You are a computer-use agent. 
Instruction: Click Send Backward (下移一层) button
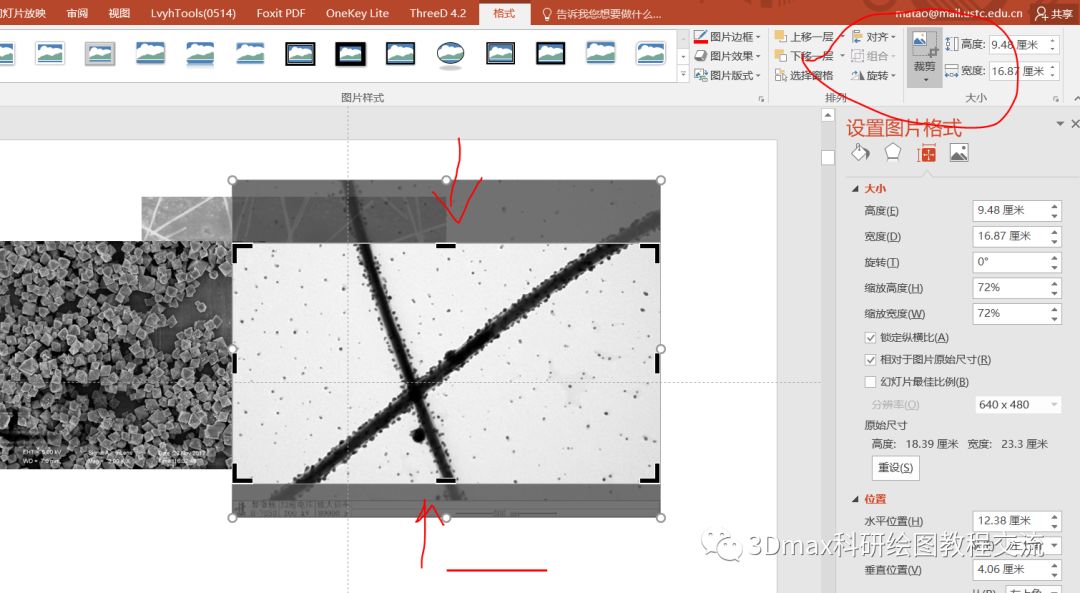click(x=804, y=56)
